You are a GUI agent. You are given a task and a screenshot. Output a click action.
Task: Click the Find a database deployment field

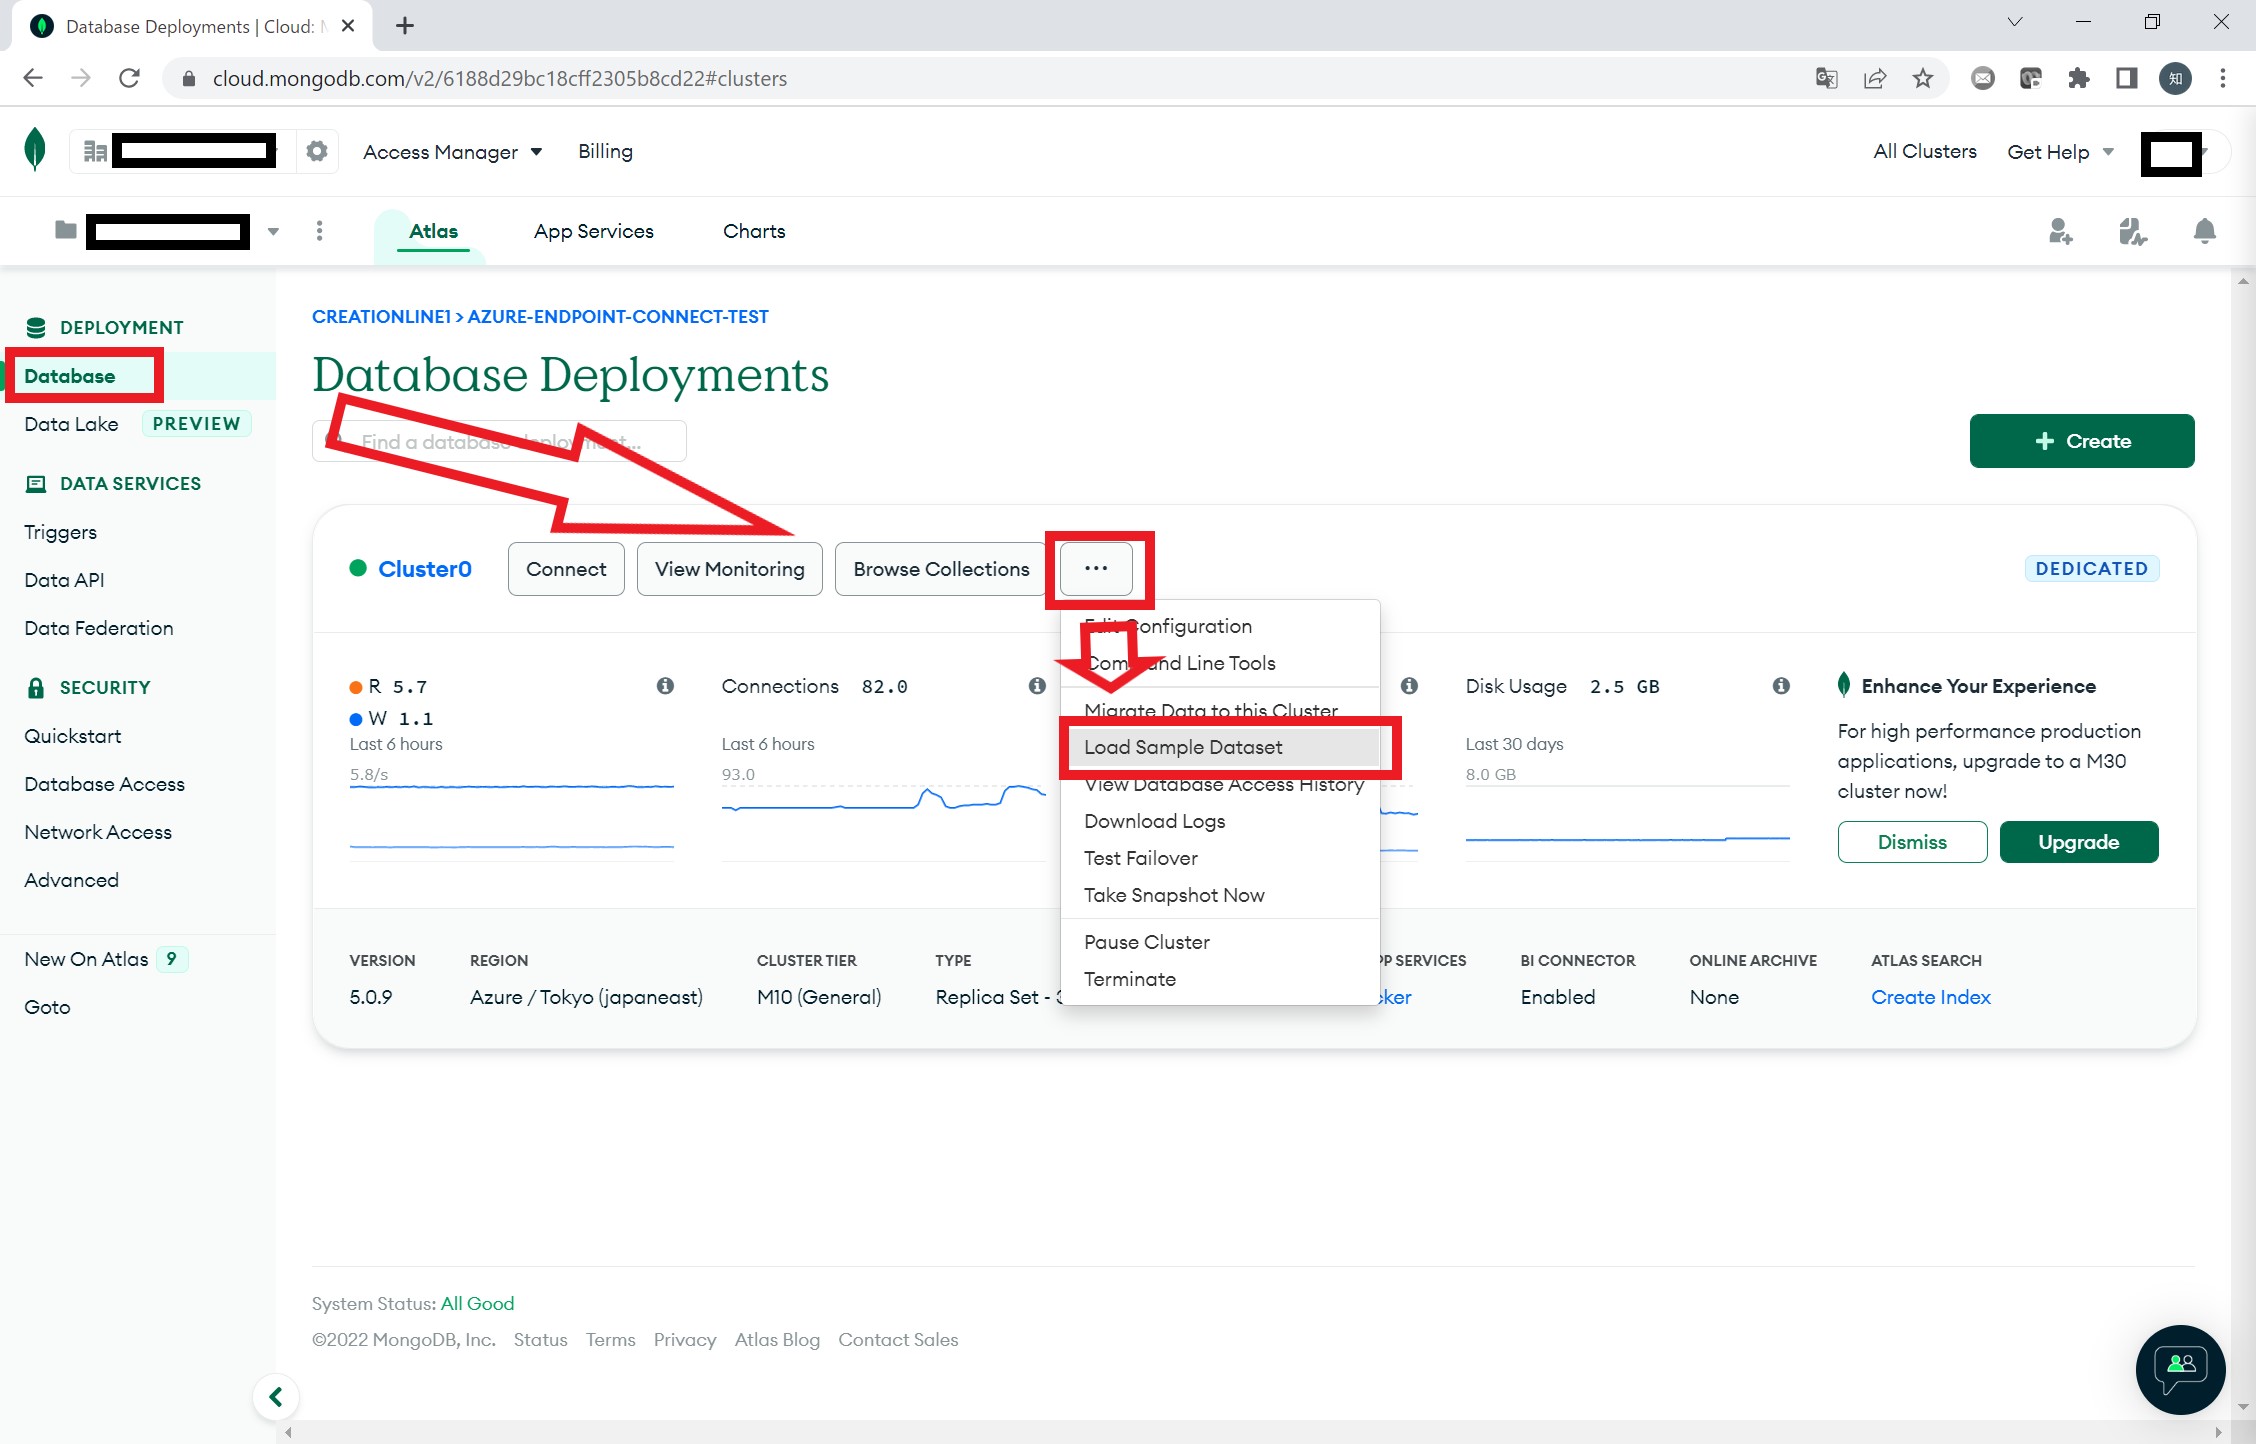pos(499,441)
